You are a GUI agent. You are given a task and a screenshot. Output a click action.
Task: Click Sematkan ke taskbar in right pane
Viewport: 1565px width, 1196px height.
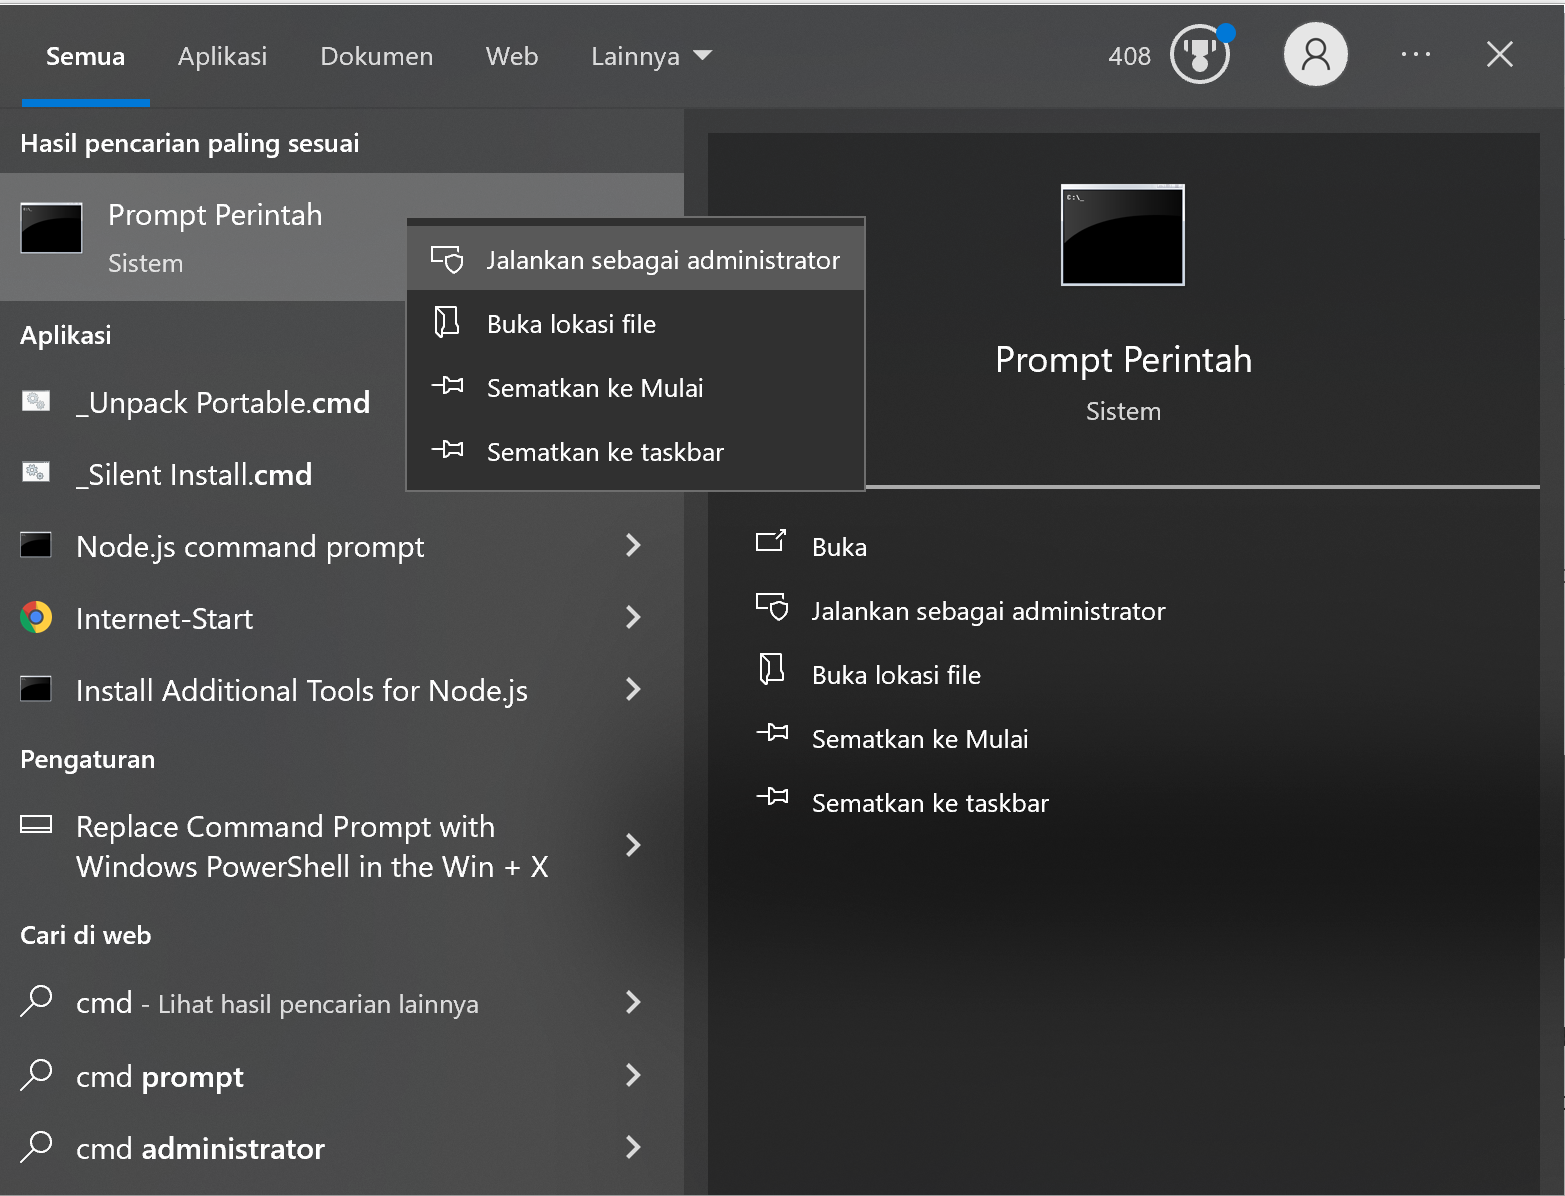(x=930, y=803)
